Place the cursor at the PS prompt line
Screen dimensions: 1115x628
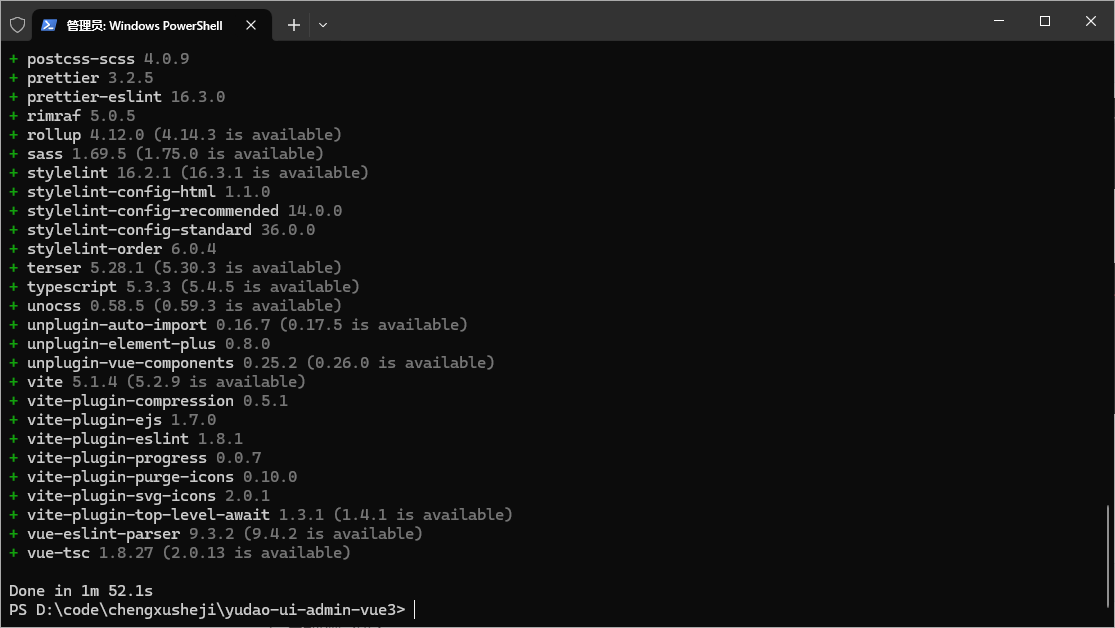click(x=200, y=609)
